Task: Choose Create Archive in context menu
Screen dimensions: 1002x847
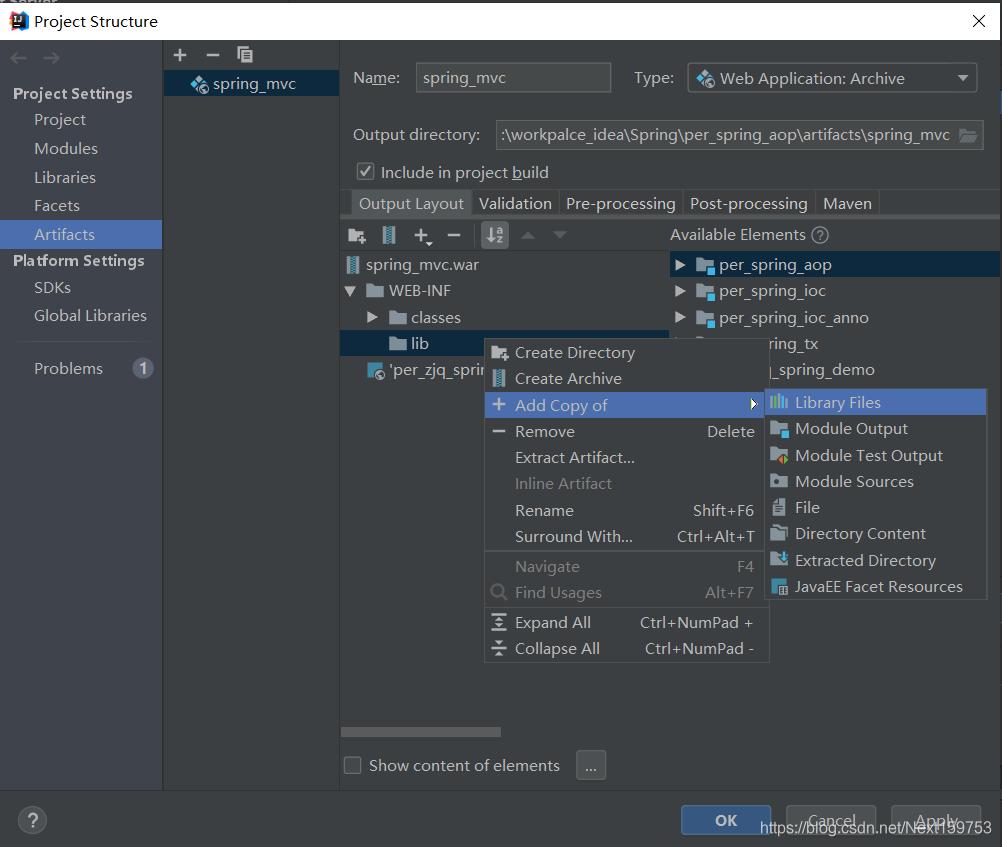Action: (626, 378)
